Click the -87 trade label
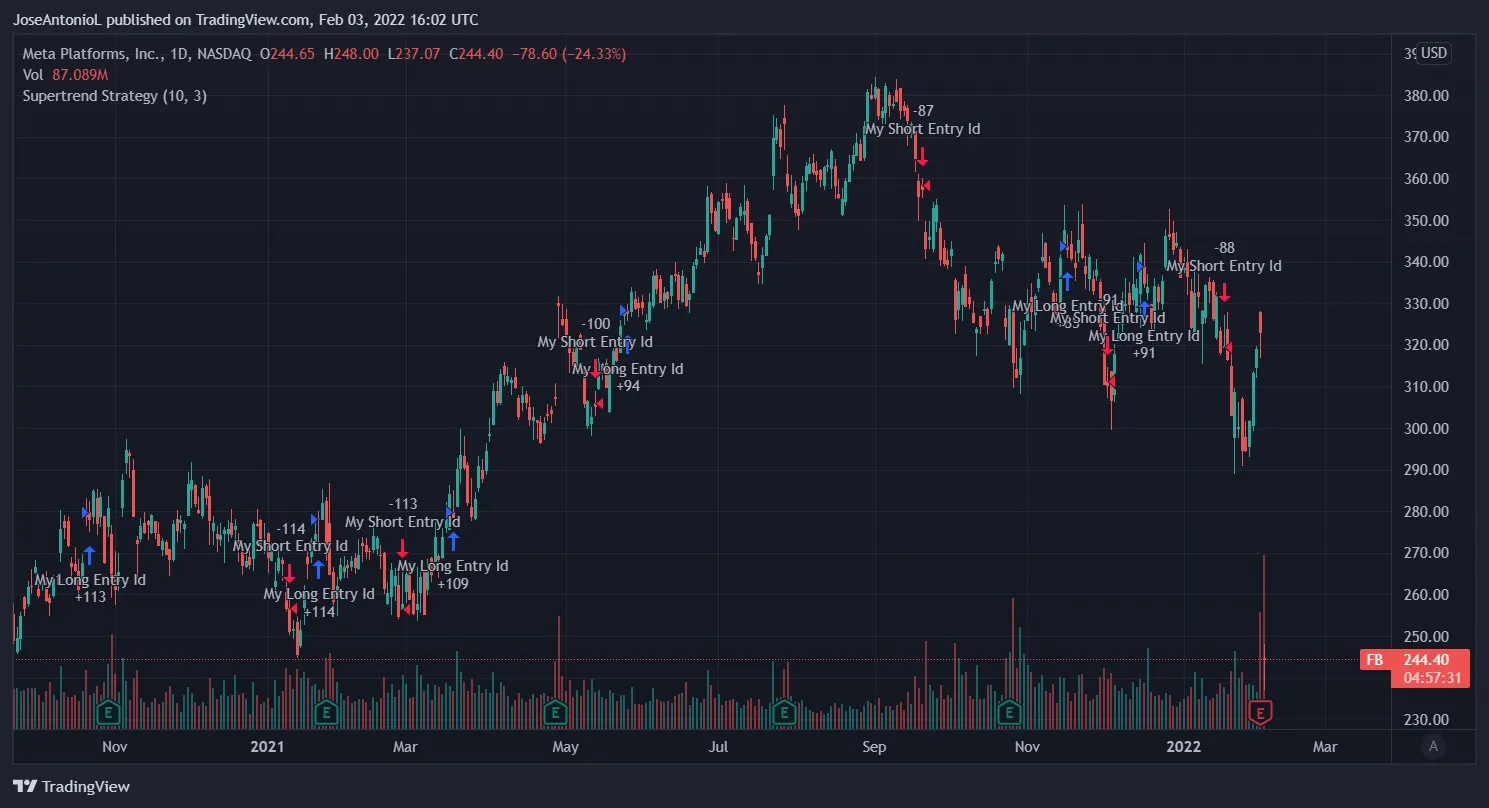Image resolution: width=1489 pixels, height=808 pixels. pos(922,111)
